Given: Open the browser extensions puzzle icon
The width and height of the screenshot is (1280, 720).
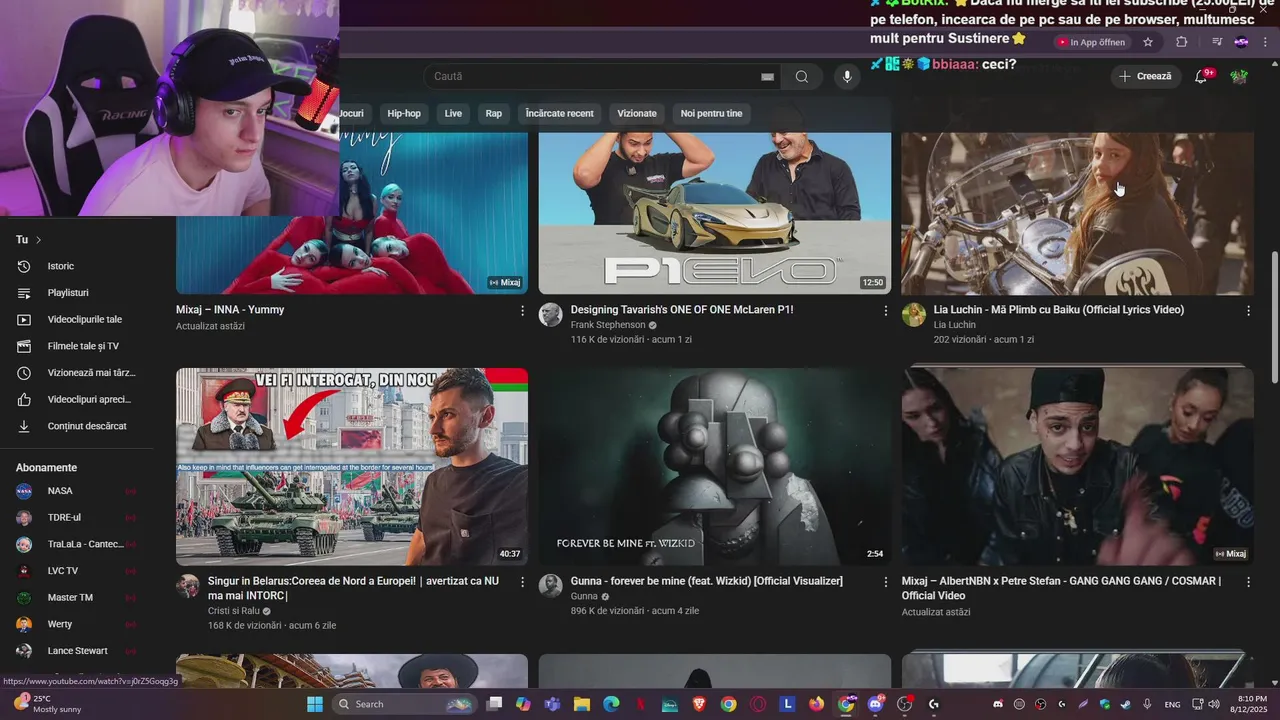Looking at the screenshot, I should (x=1182, y=42).
